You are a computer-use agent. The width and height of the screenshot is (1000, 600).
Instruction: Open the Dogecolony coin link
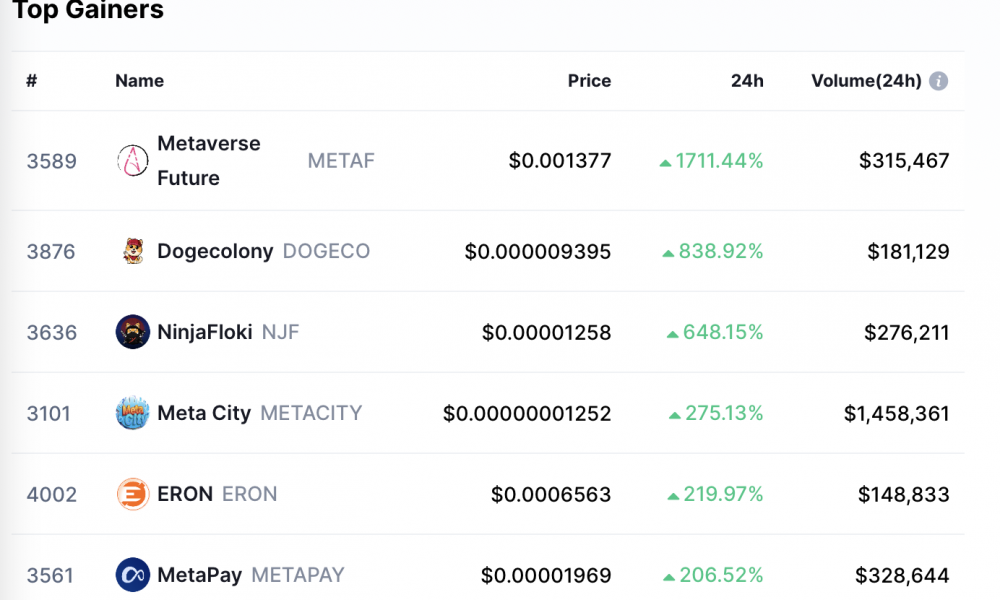tap(215, 251)
